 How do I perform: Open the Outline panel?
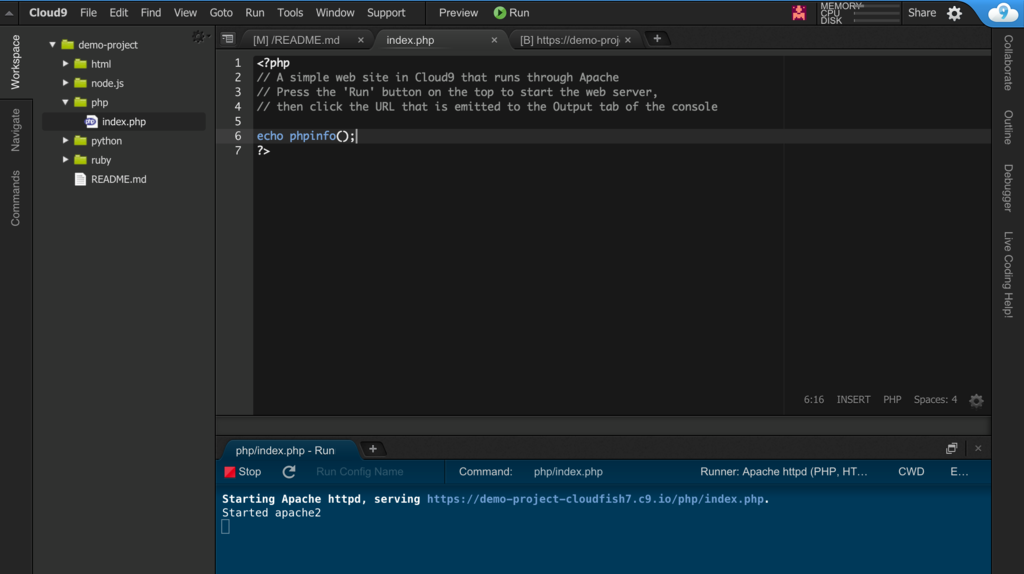pyautogui.click(x=1008, y=127)
